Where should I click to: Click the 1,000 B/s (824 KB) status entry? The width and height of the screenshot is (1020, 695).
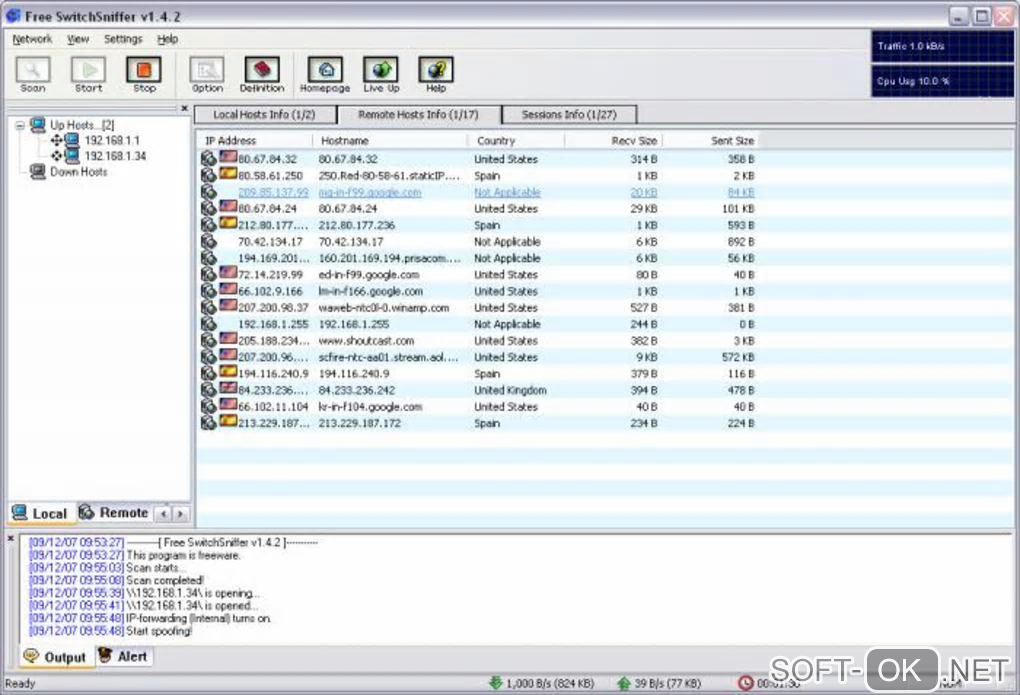click(550, 683)
